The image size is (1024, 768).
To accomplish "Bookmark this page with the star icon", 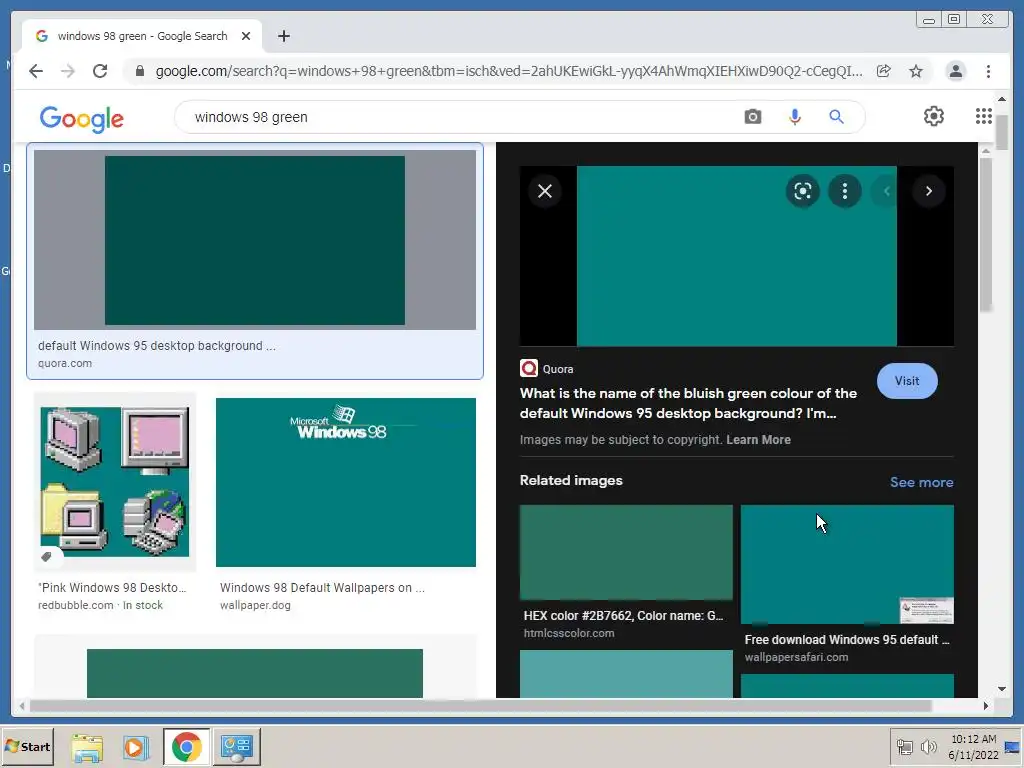I will tap(916, 71).
